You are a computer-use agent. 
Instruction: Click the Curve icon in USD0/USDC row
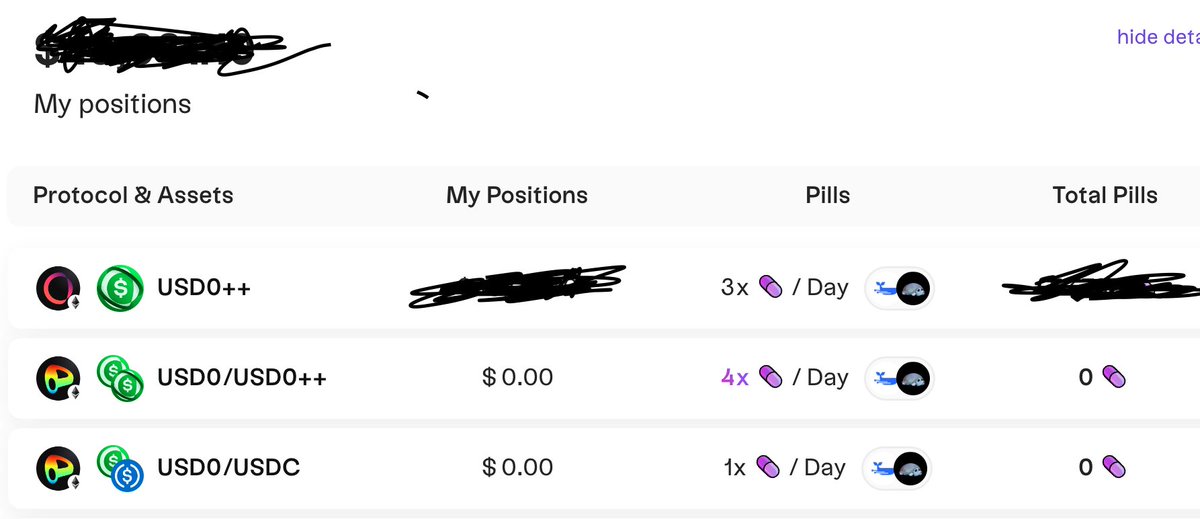click(x=58, y=468)
